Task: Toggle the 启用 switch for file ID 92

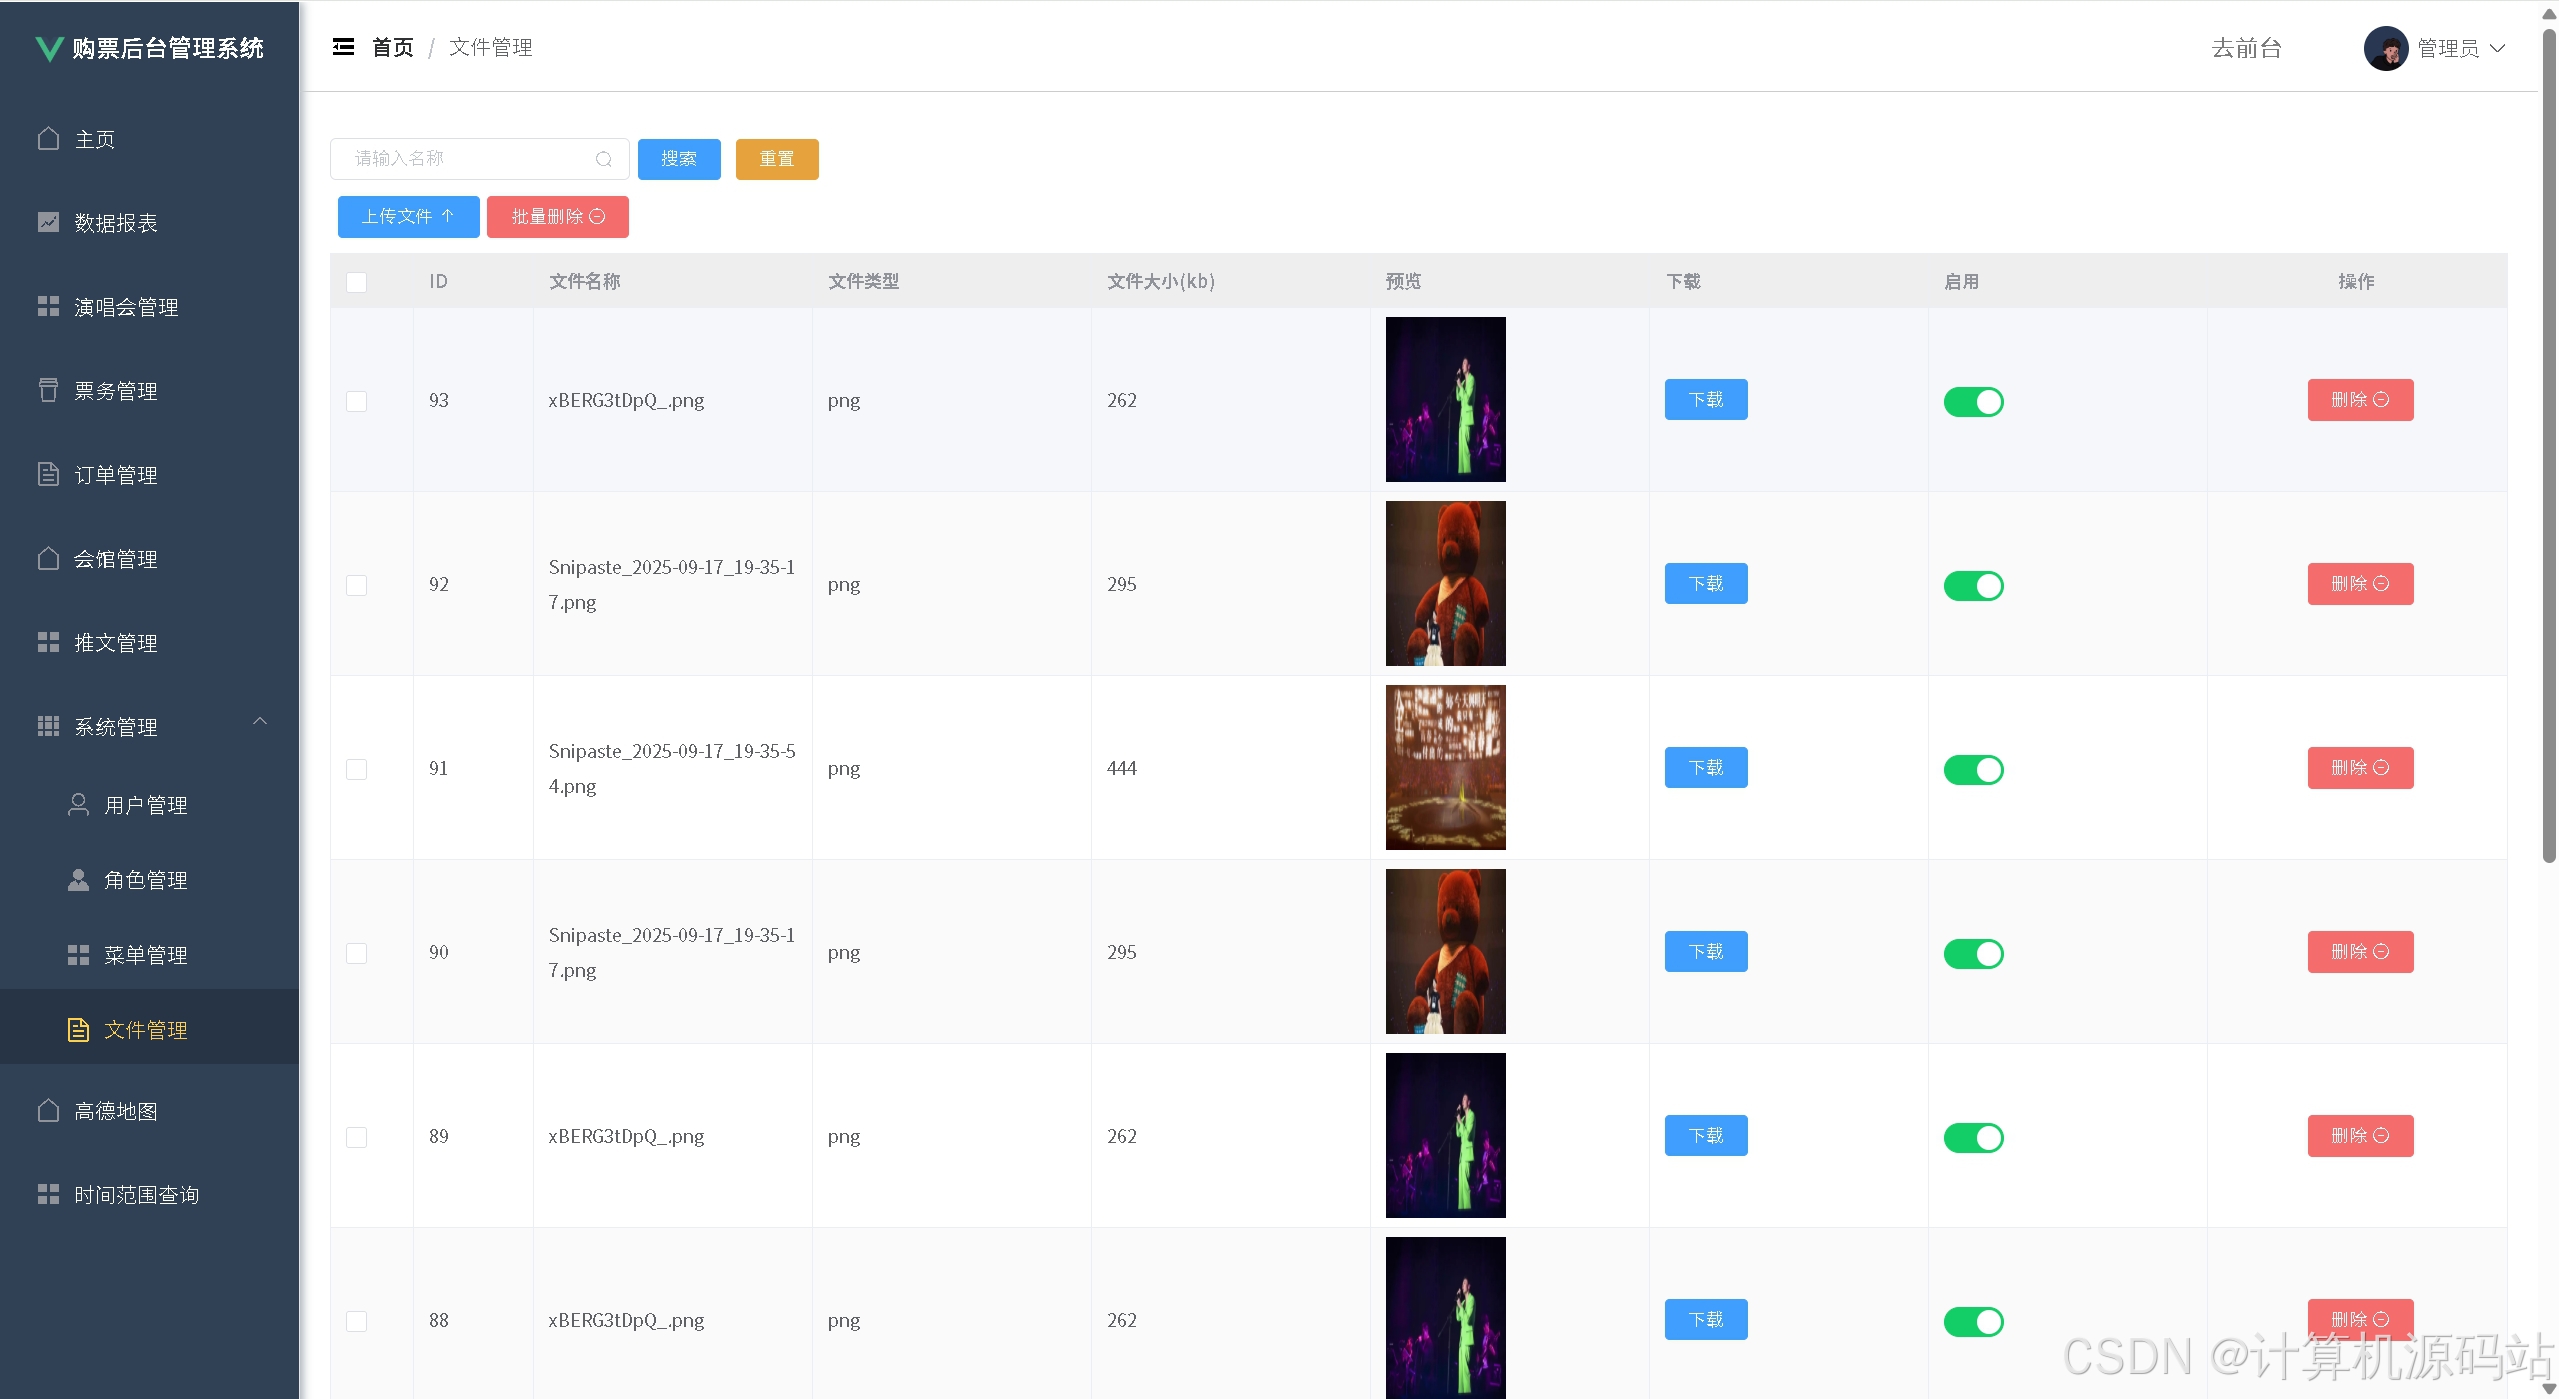Action: click(x=1973, y=586)
